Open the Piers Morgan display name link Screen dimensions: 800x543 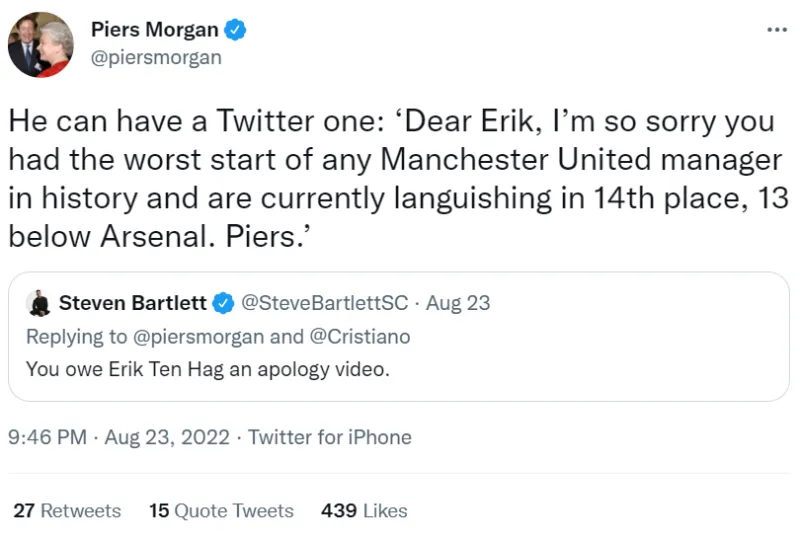[x=154, y=30]
